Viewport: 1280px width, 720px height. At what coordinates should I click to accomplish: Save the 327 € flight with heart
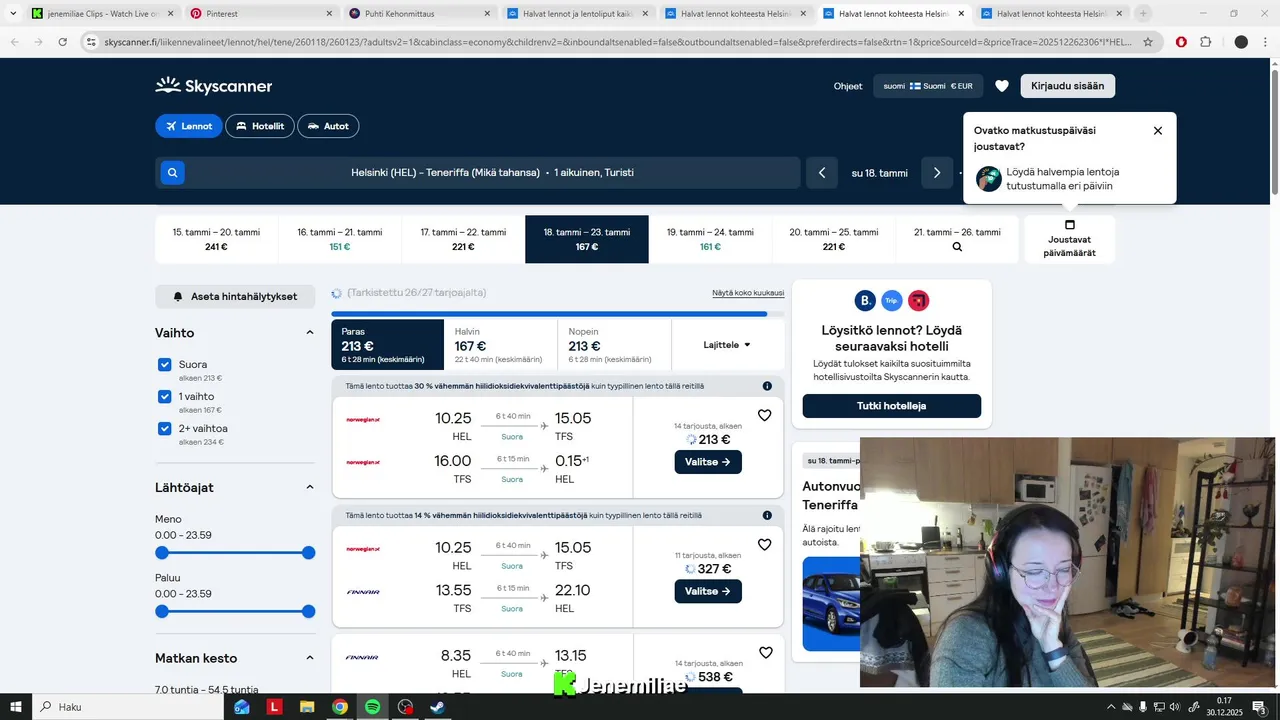pyautogui.click(x=764, y=545)
